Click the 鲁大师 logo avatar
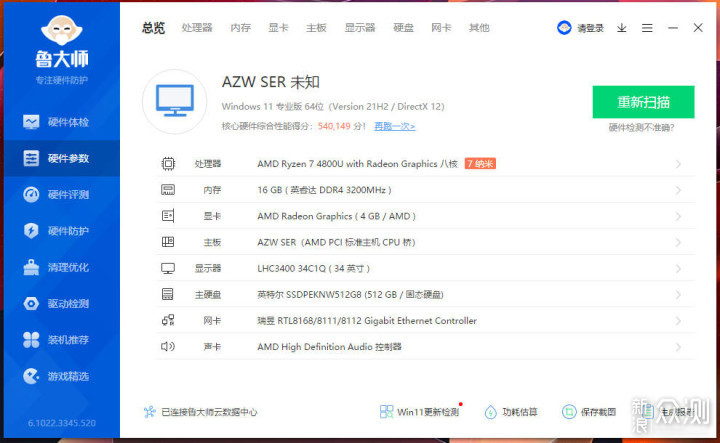 [x=62, y=30]
